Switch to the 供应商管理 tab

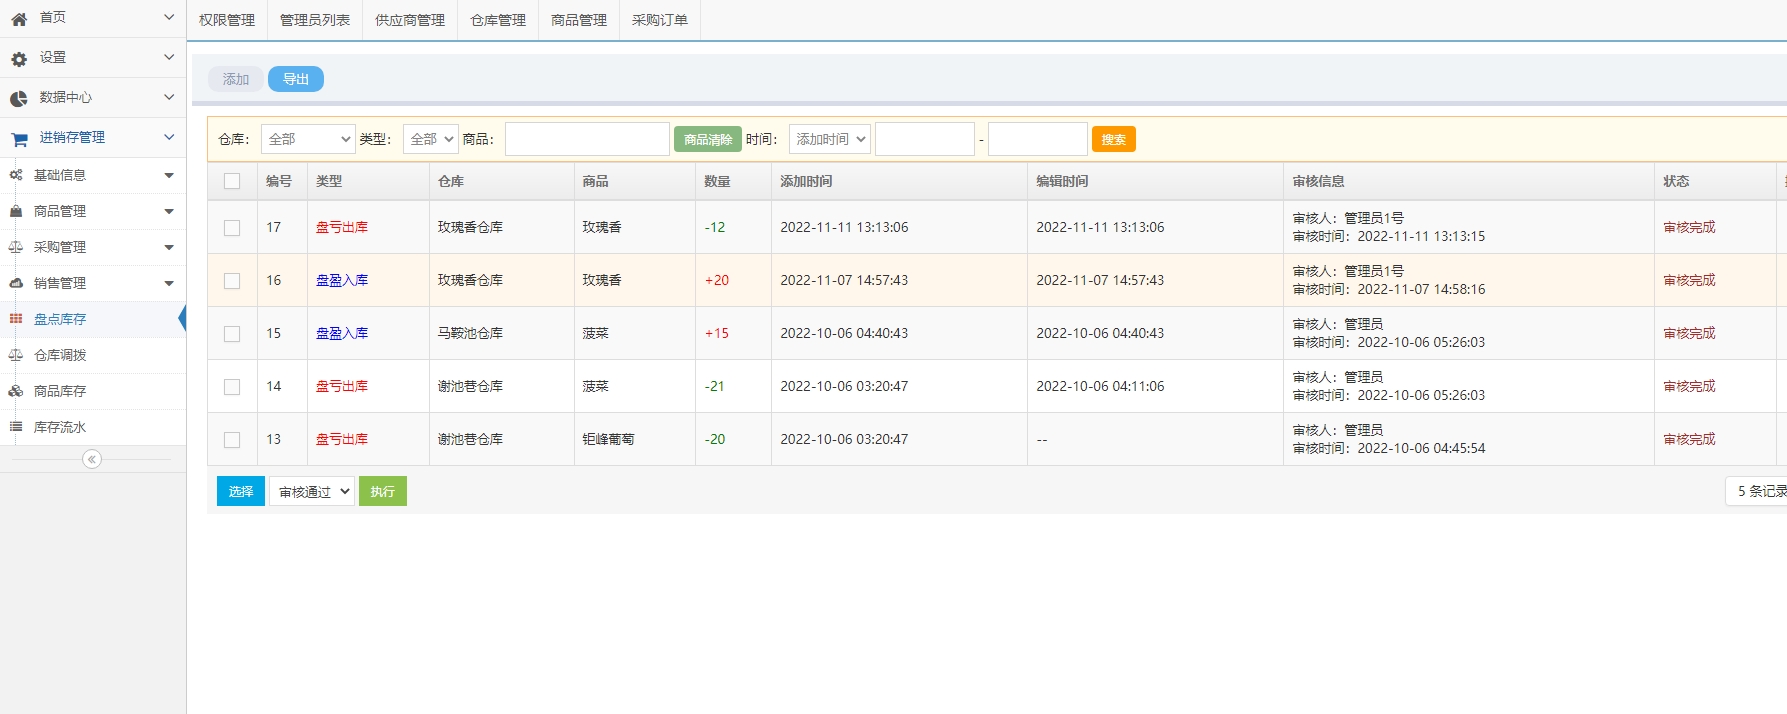click(x=410, y=20)
